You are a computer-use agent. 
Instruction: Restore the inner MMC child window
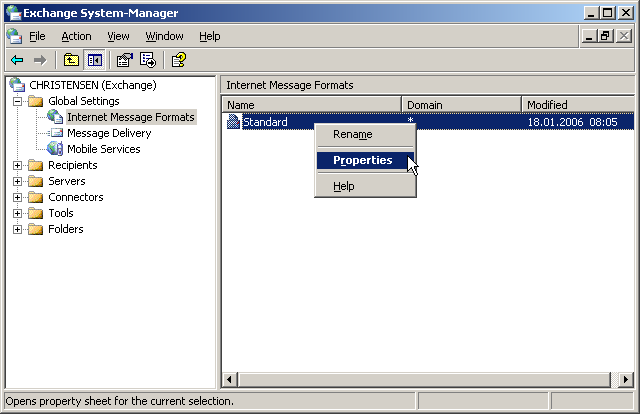pos(606,36)
